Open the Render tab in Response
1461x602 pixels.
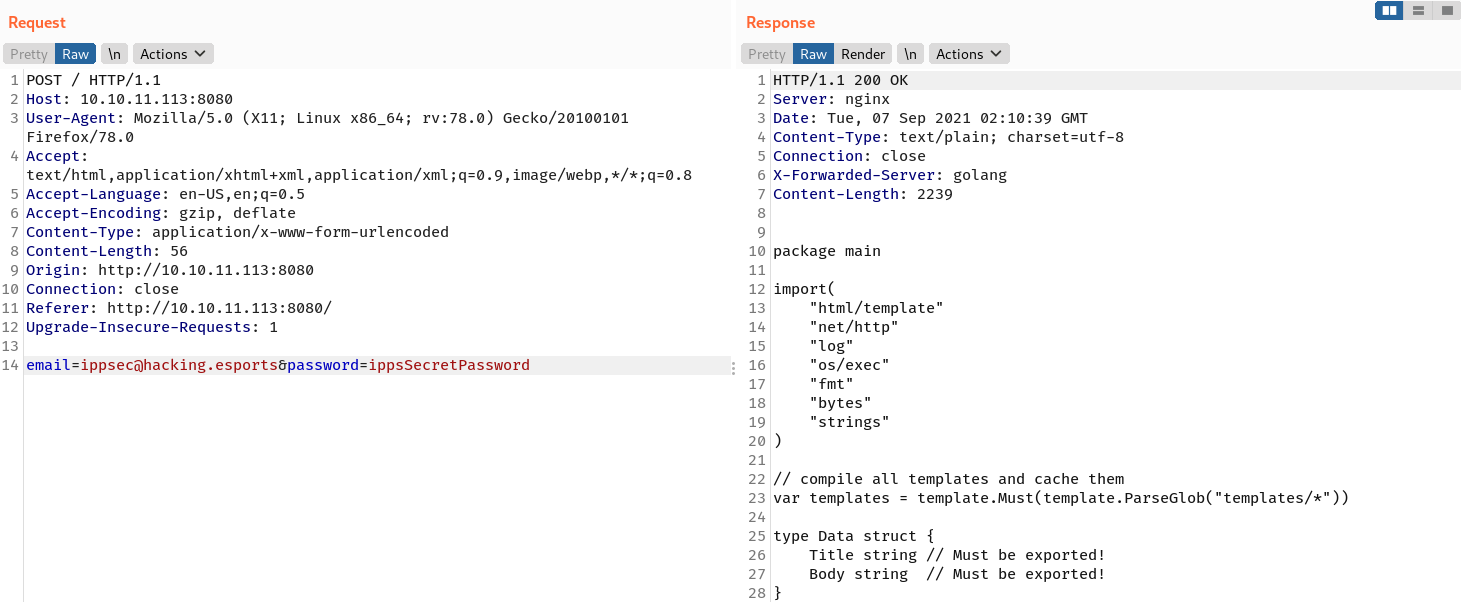[x=863, y=54]
